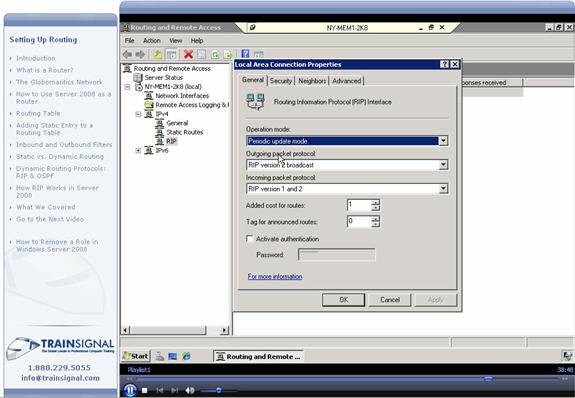Click the Up one level toolbar icon
The image size is (575, 398).
(x=158, y=55)
